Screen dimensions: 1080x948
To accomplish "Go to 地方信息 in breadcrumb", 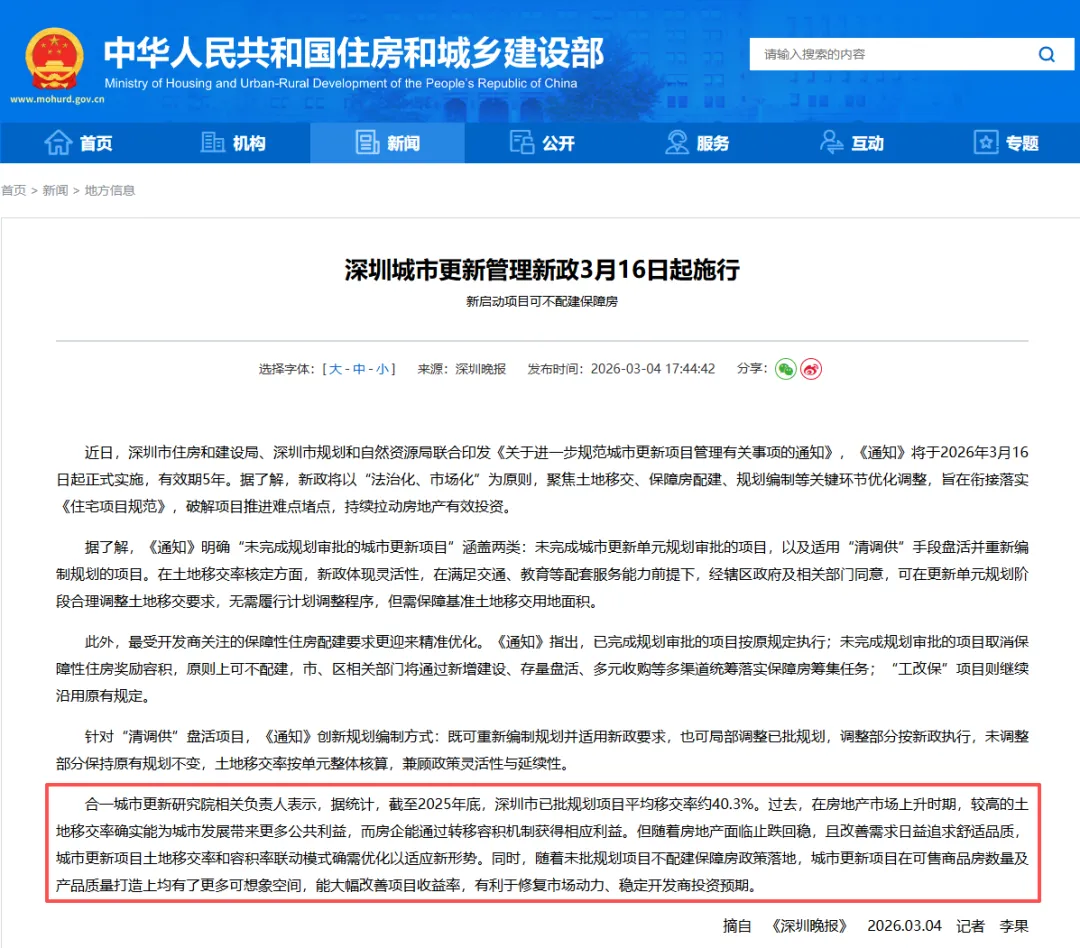I will coord(110,190).
